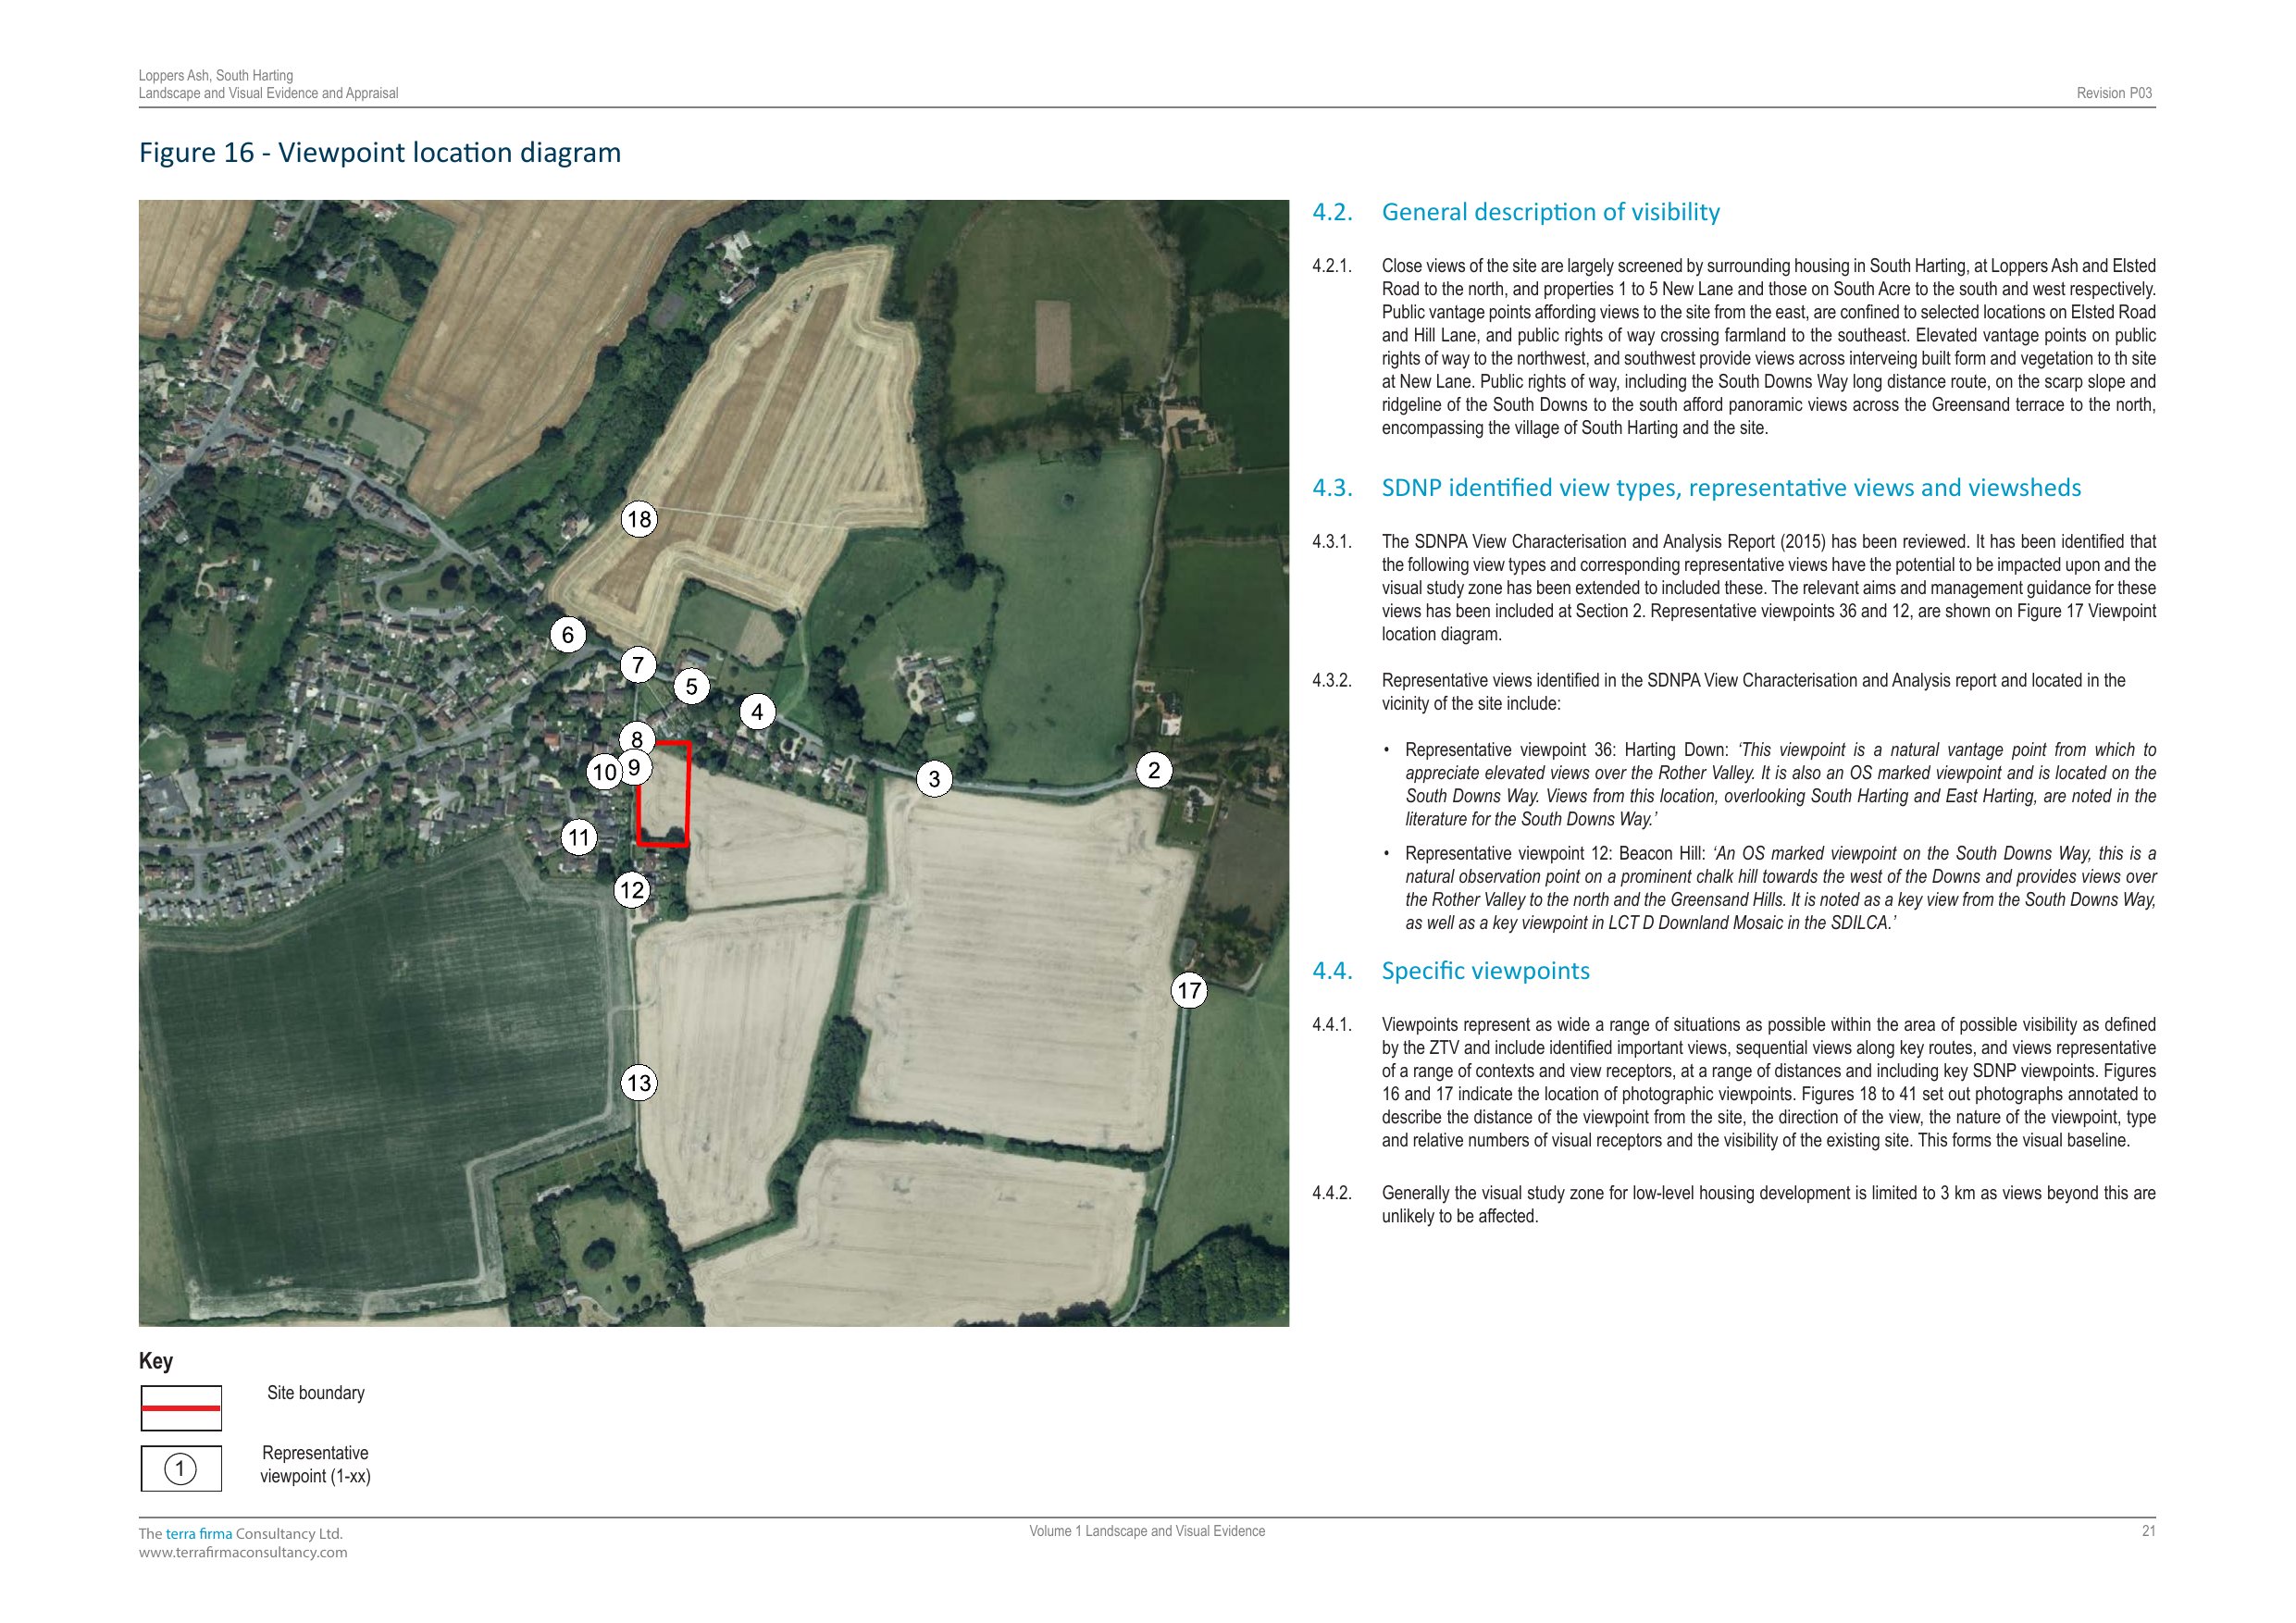Select viewpoint marker 11
This screenshot has width=2296, height=1623.
click(x=579, y=837)
